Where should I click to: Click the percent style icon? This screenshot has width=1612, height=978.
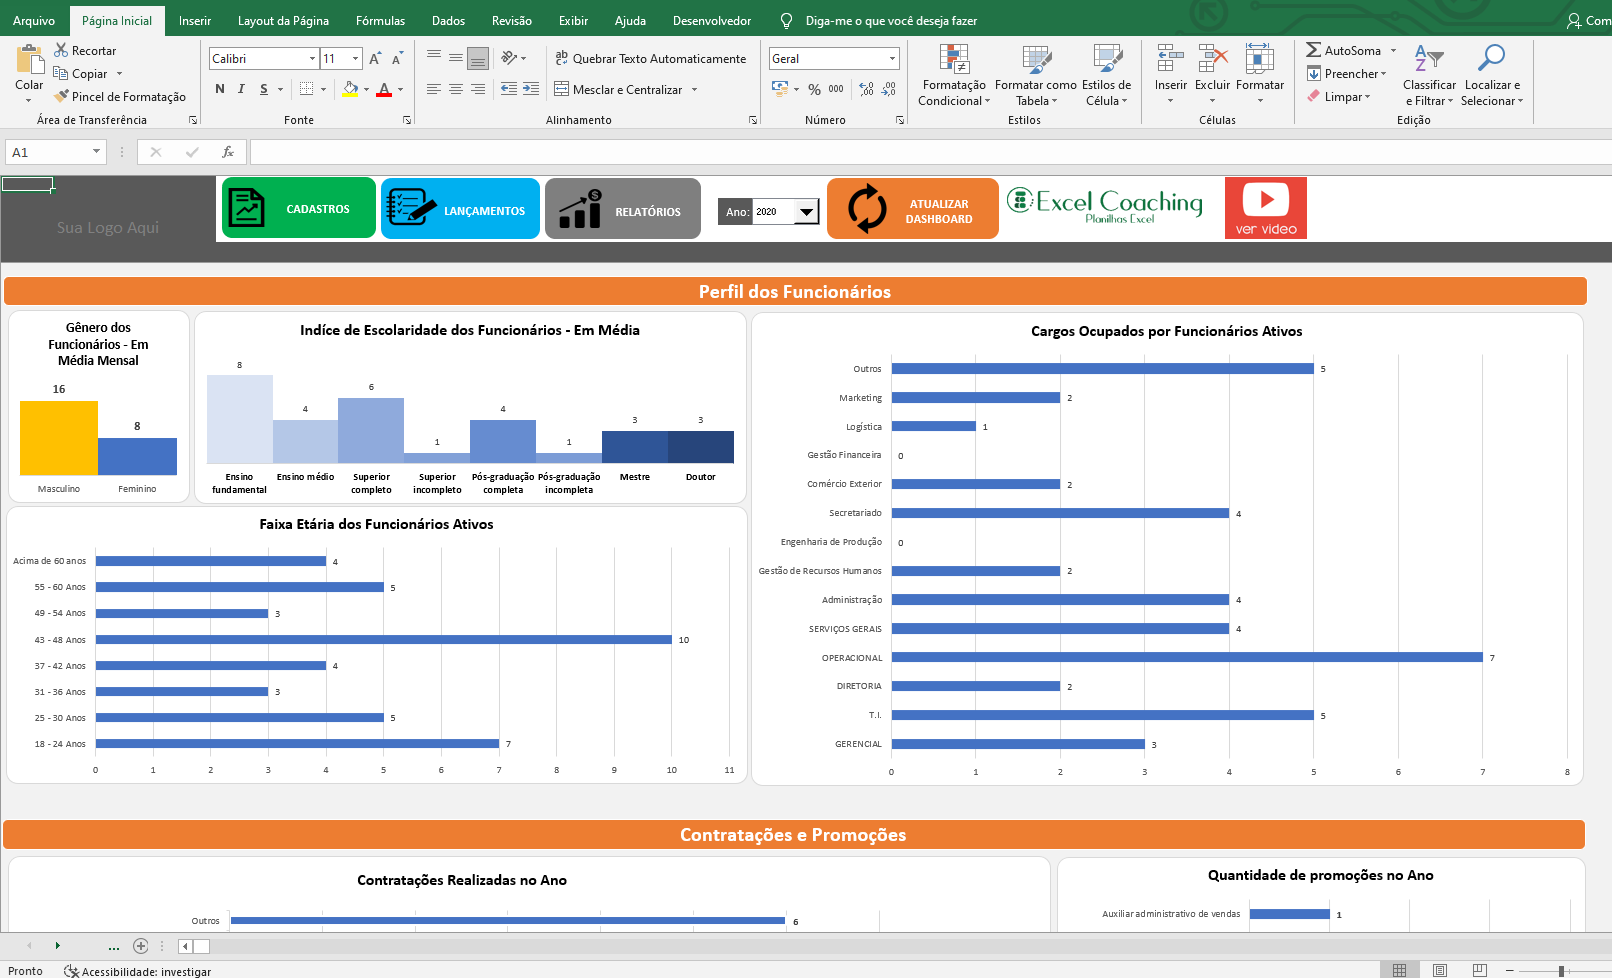click(x=814, y=89)
